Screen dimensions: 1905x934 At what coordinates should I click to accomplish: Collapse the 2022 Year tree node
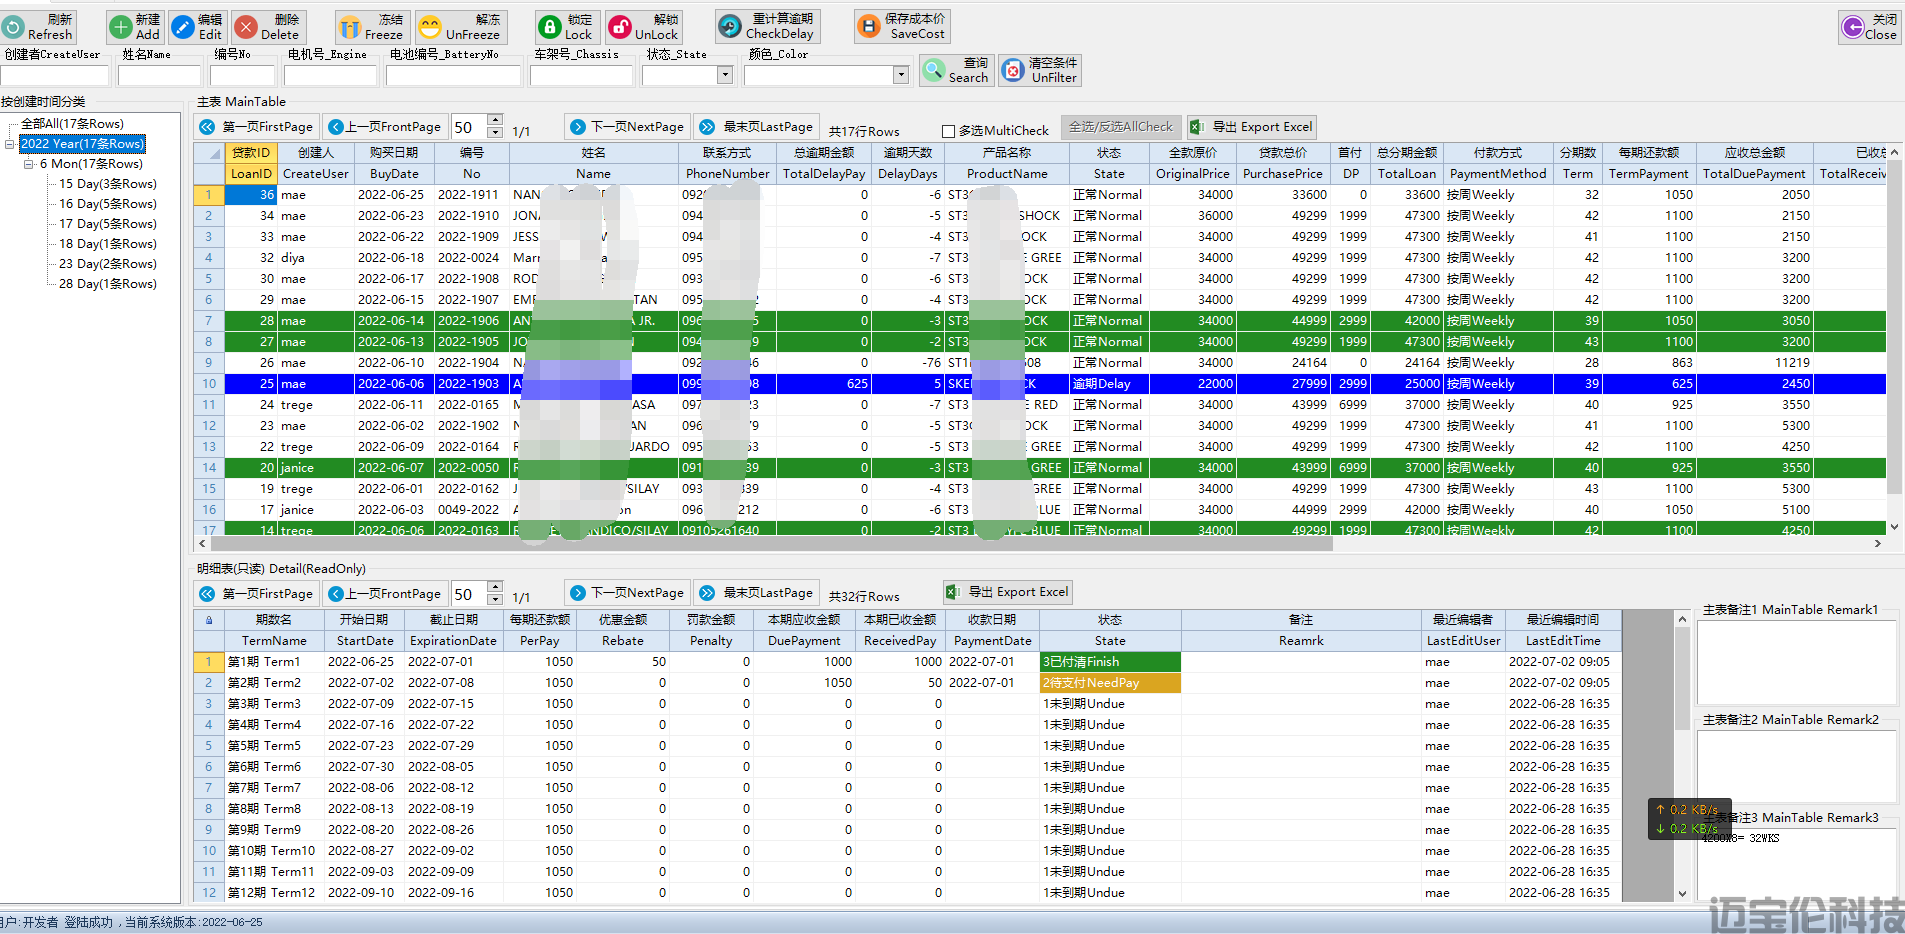click(x=10, y=144)
